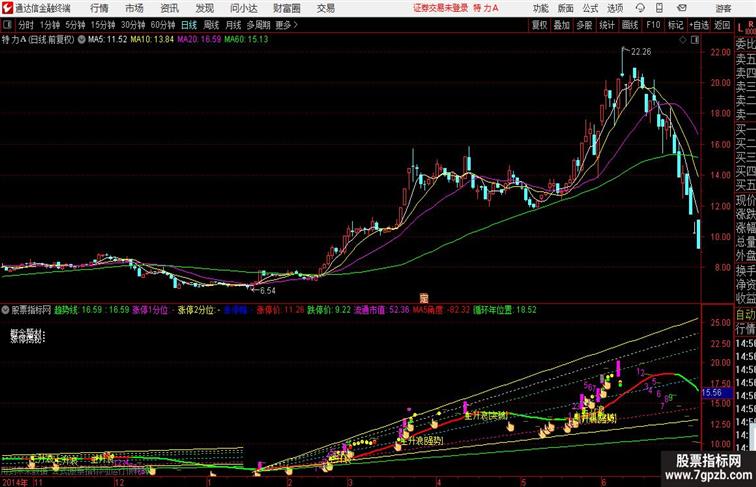756x487 pixels.
Task: Click the 22.26 high price label
Action: pos(641,52)
